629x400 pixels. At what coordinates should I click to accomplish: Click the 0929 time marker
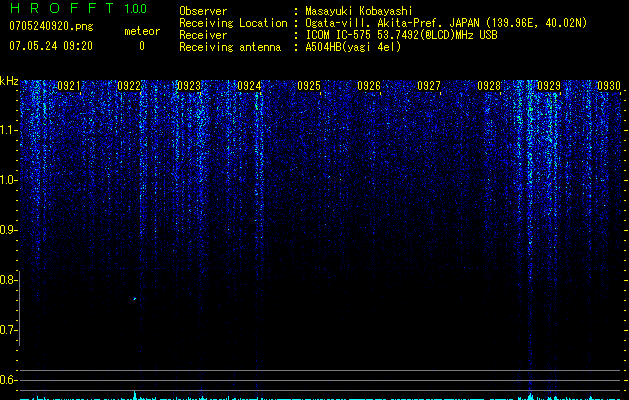click(x=549, y=86)
